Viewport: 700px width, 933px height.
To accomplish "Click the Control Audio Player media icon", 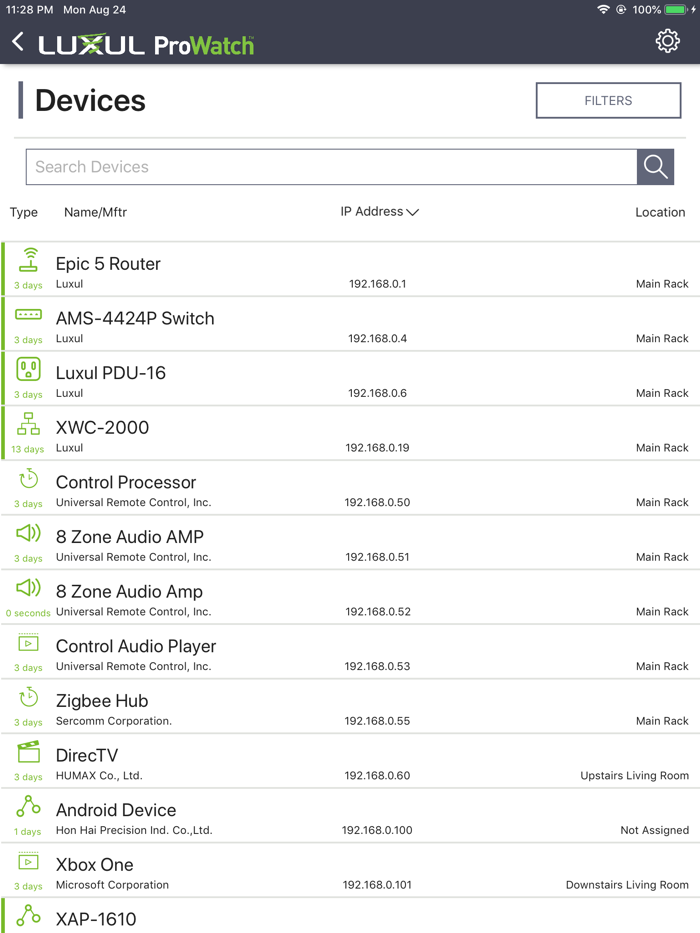I will point(29,643).
